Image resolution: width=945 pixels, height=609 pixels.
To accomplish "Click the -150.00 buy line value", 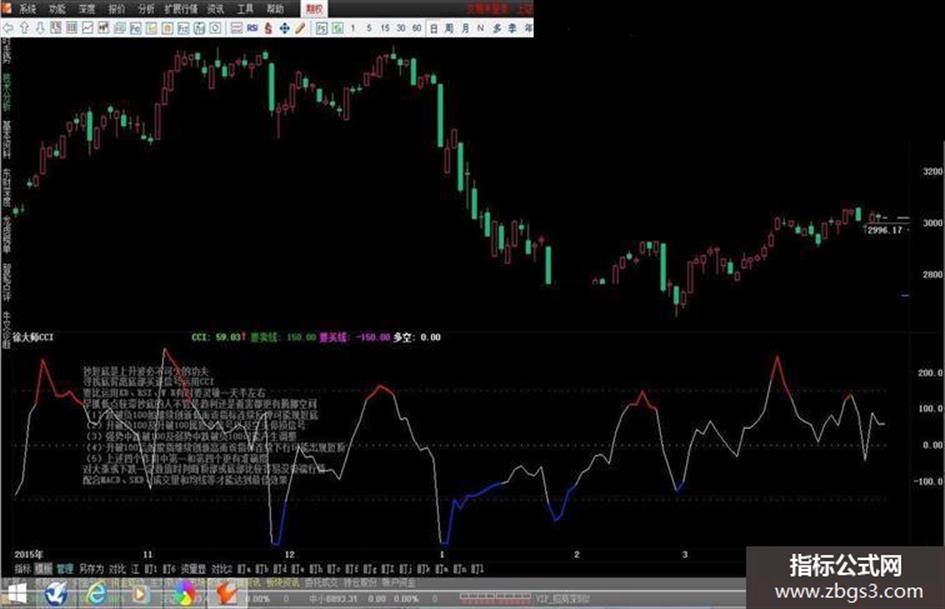I will (x=372, y=337).
